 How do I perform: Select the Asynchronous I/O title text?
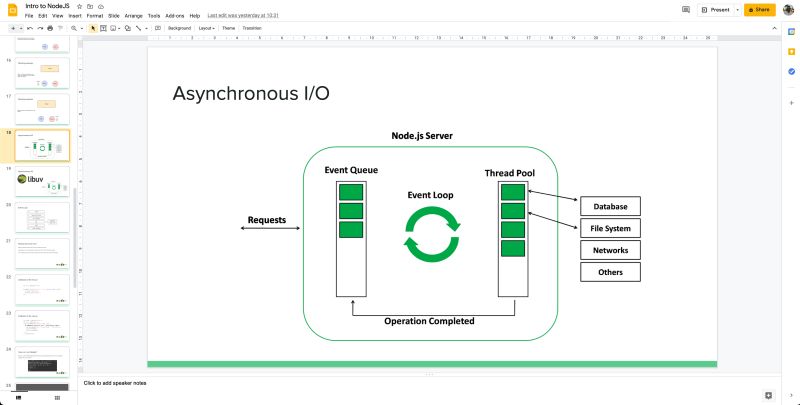[x=251, y=94]
